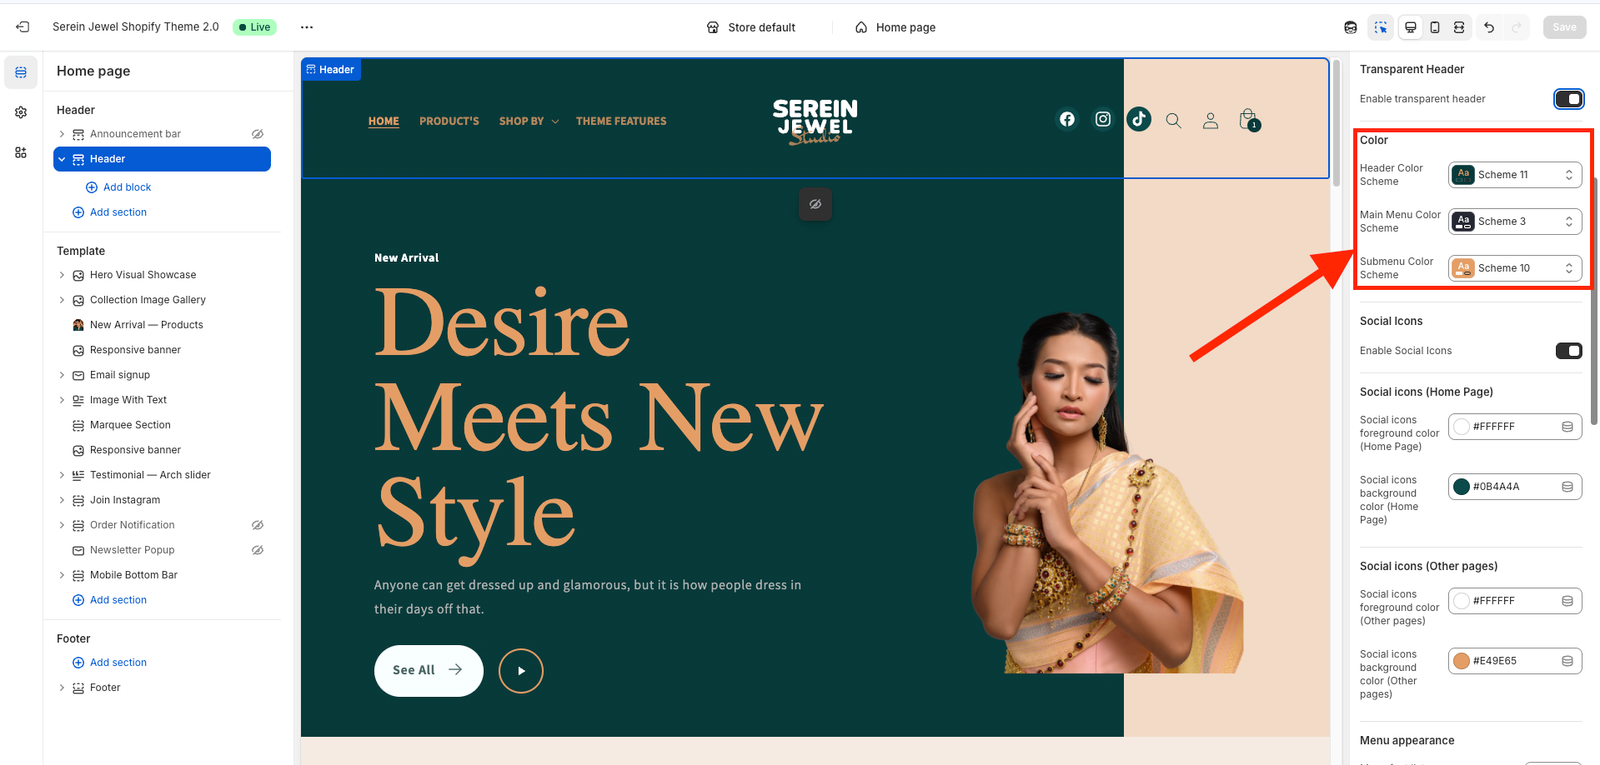Open the Store default selector
Screen dimensions: 1600x765
click(x=751, y=28)
